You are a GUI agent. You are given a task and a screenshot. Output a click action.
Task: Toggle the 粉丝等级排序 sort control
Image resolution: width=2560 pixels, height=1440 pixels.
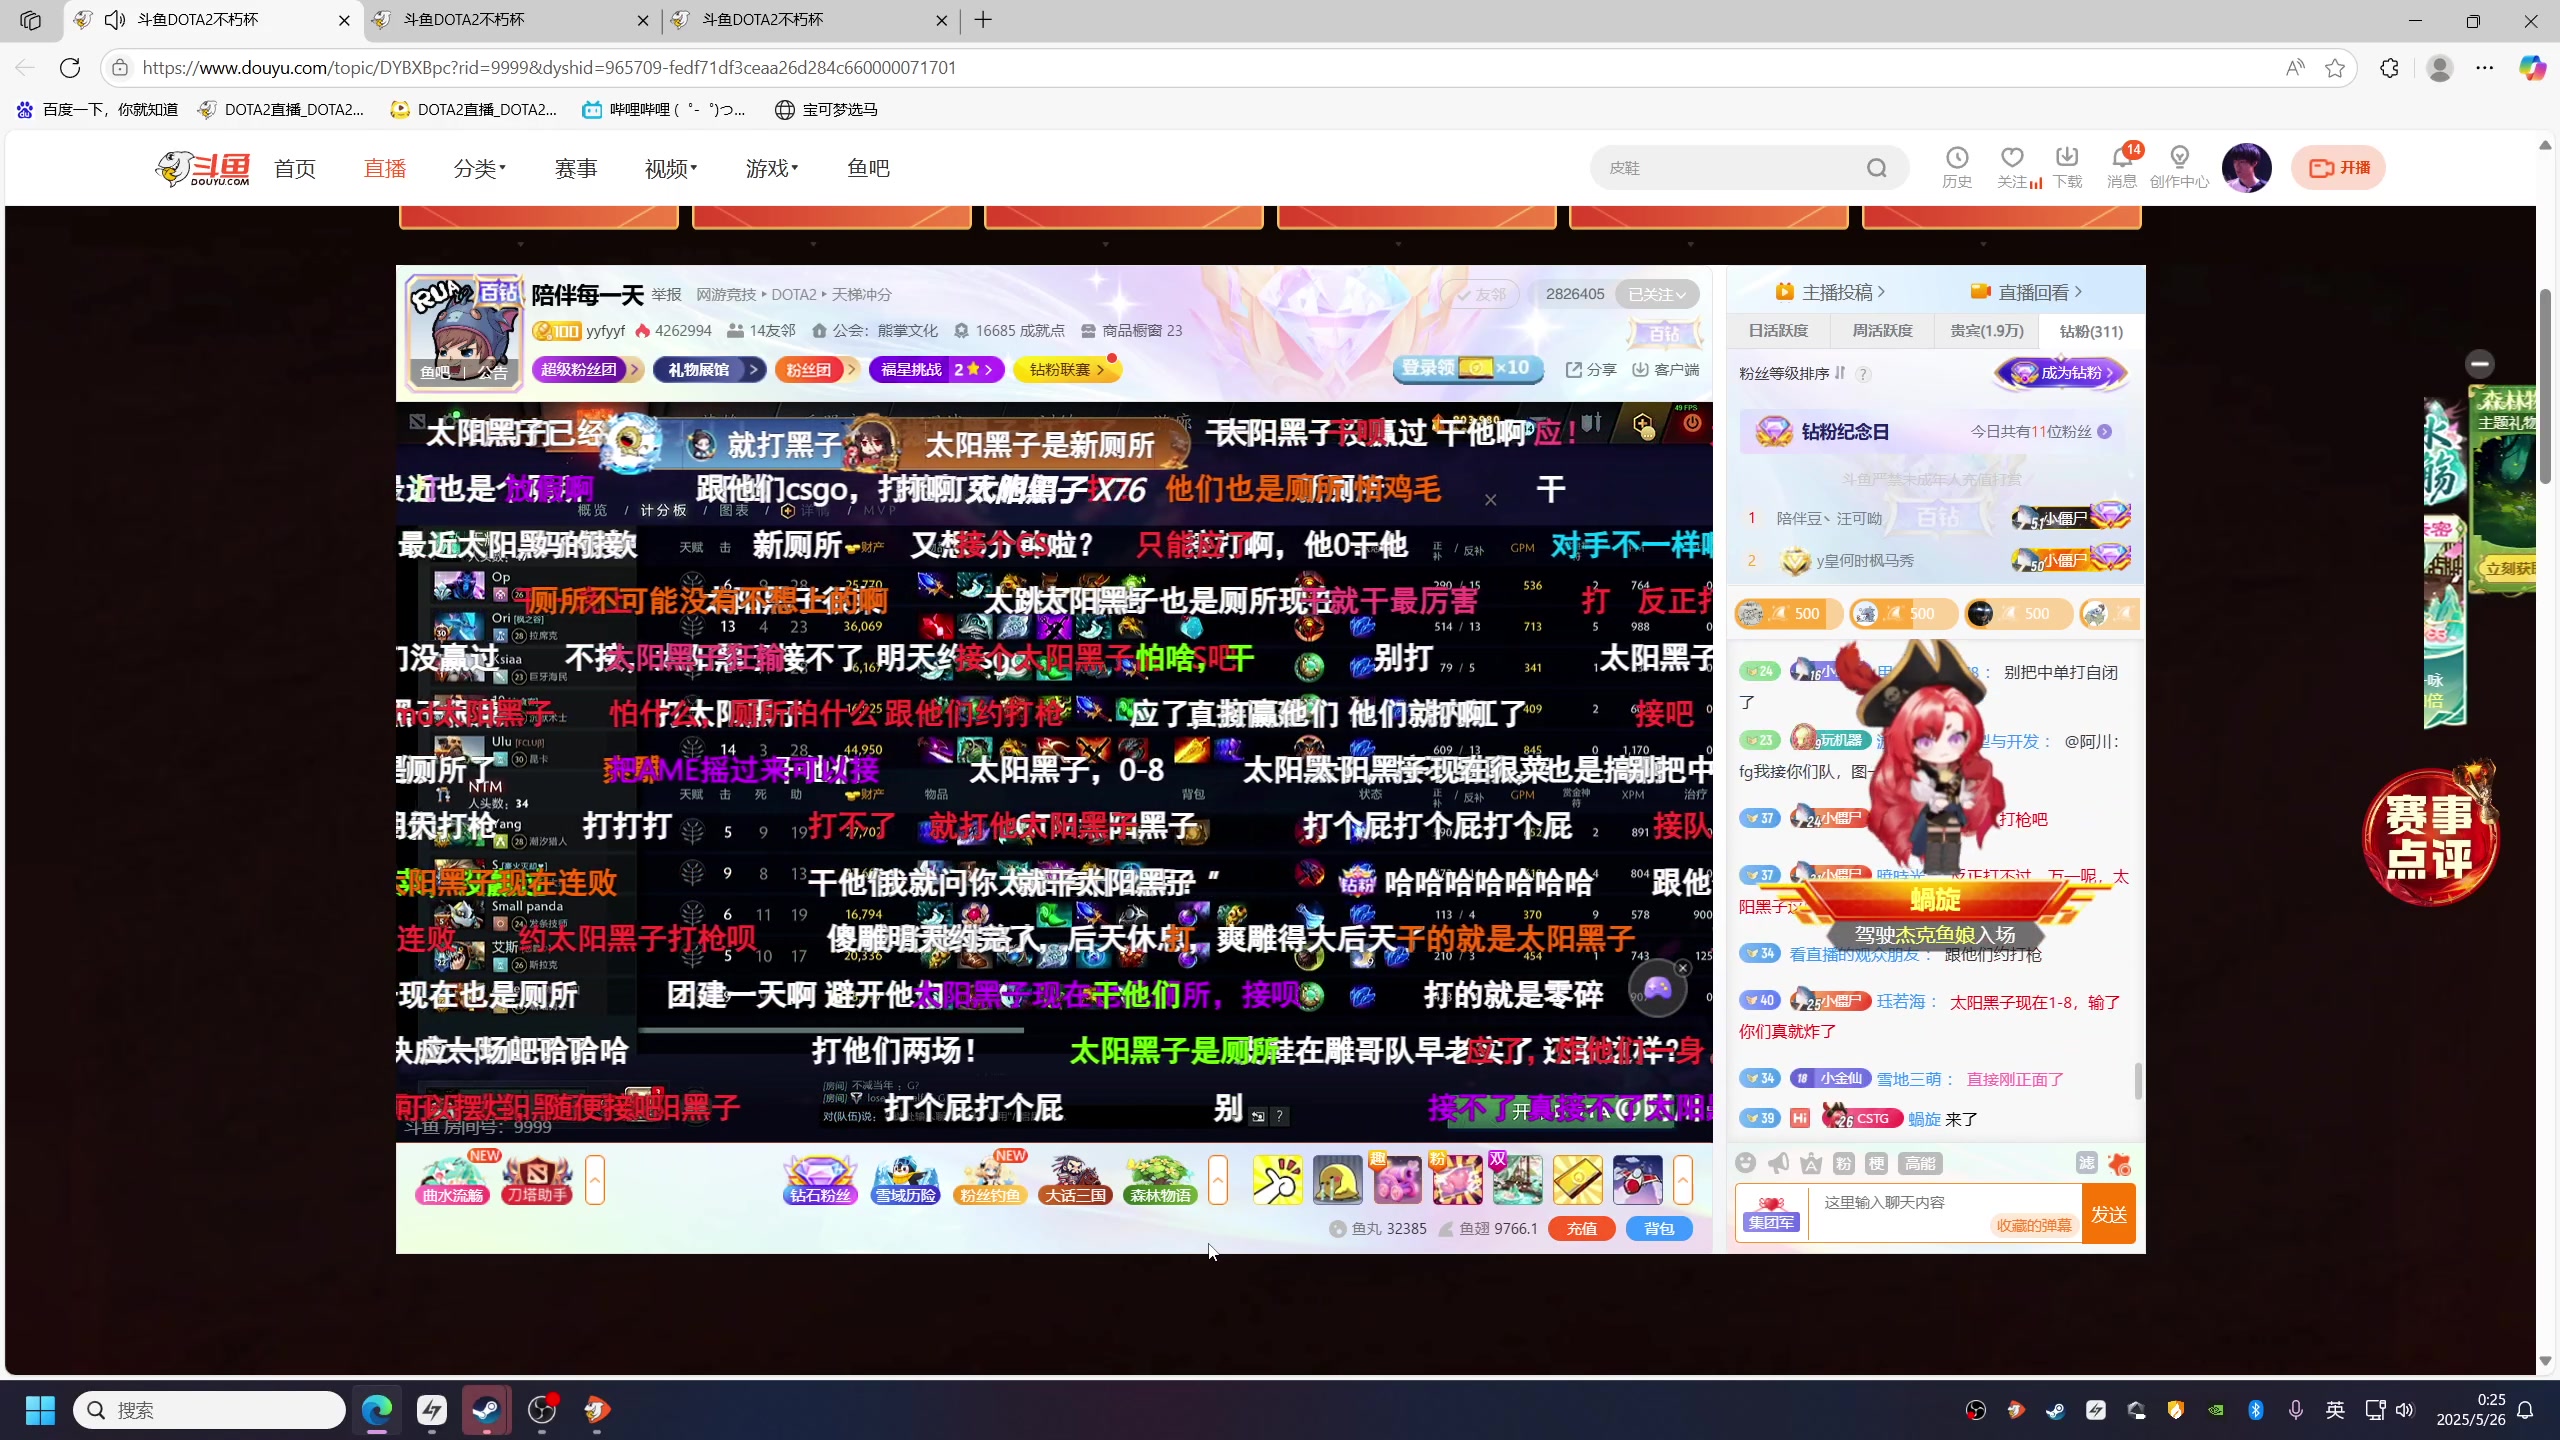(1793, 373)
